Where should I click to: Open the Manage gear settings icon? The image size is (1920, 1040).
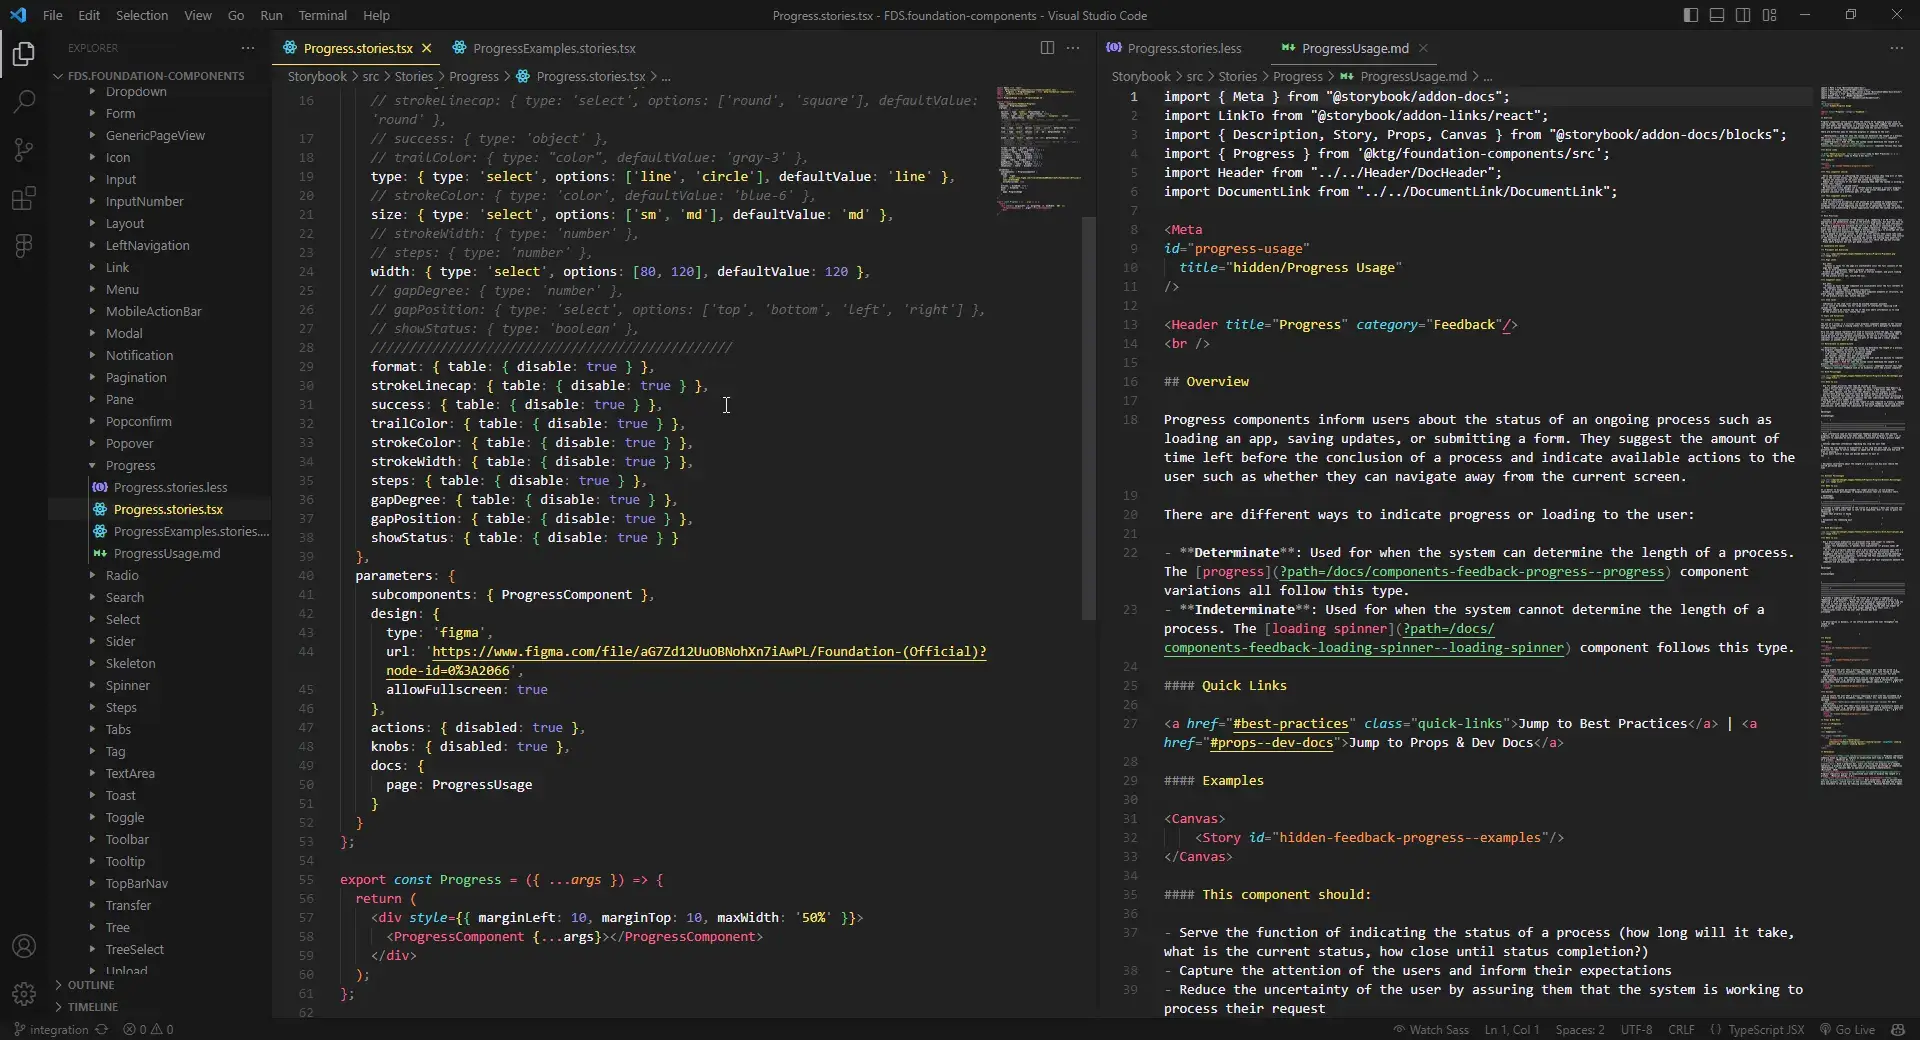click(x=24, y=994)
